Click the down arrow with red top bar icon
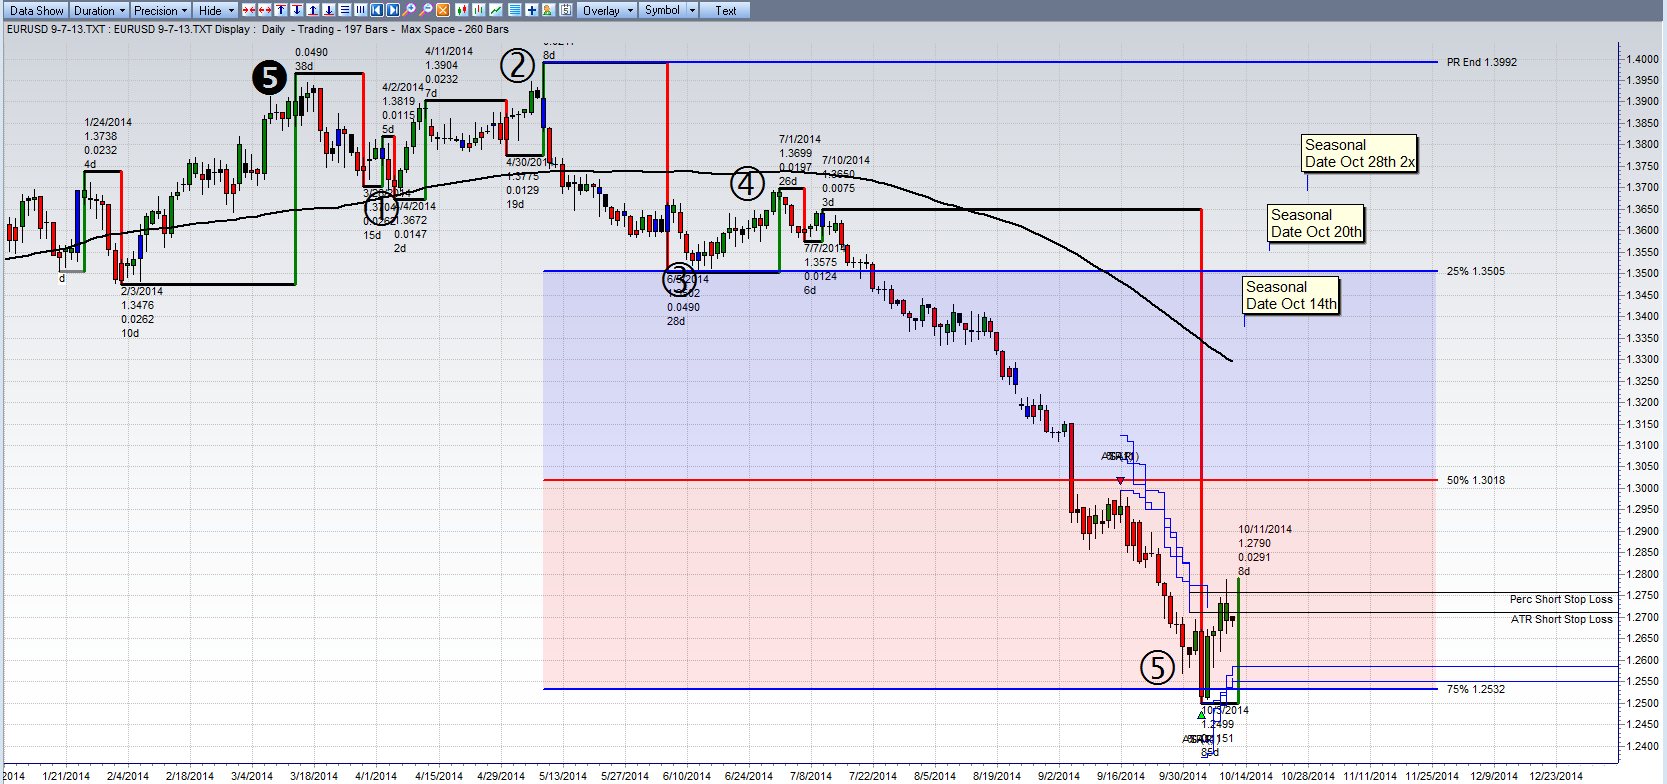Viewport: 1667px width, 784px height. 297,10
